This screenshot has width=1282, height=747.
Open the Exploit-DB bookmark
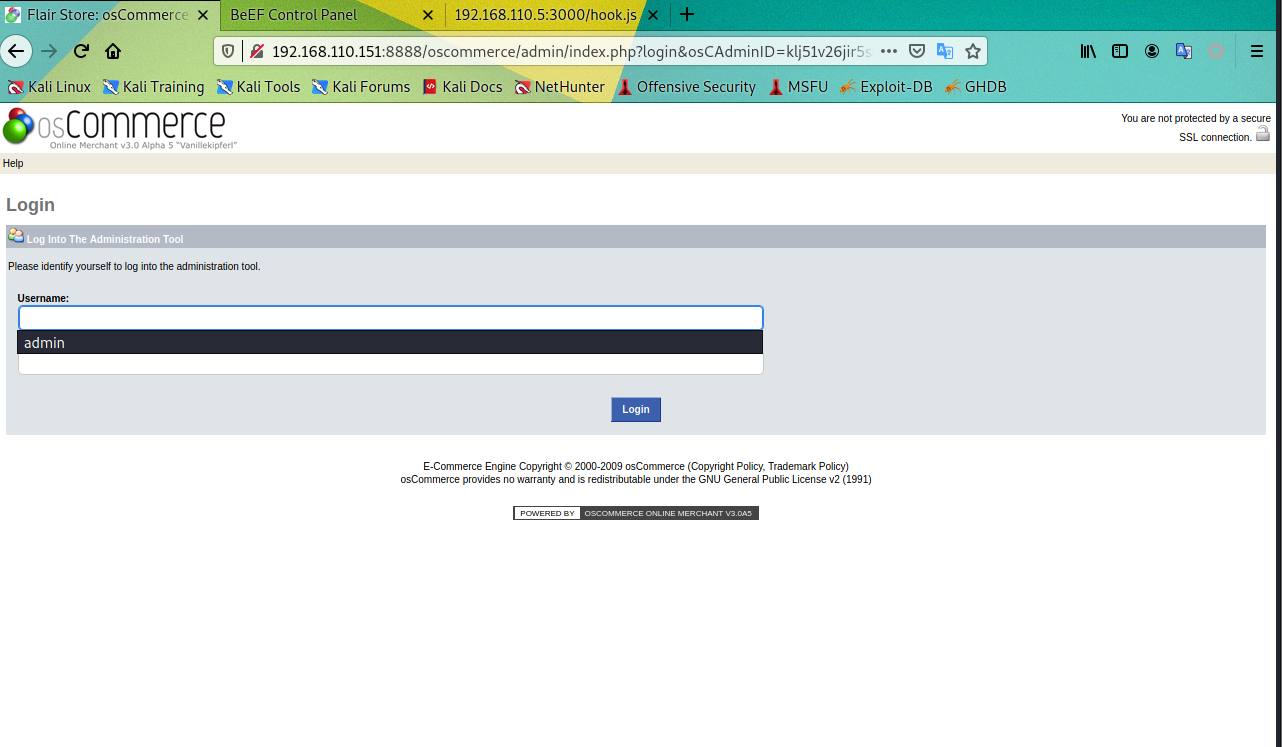(886, 87)
